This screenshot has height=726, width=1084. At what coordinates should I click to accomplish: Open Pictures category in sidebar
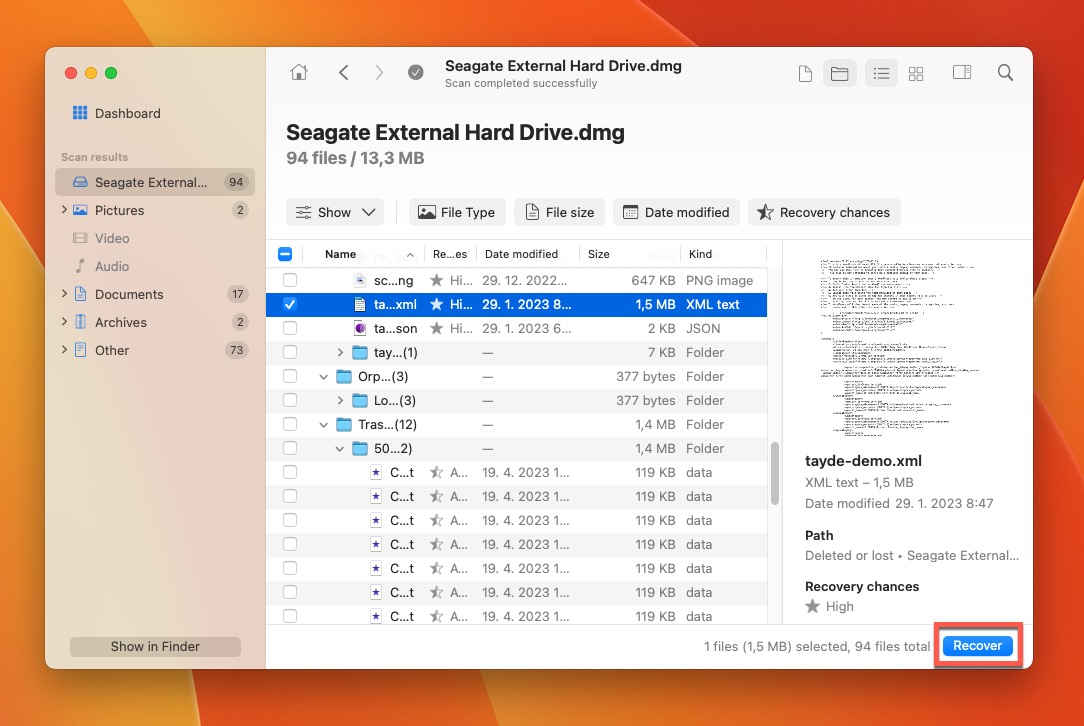(x=155, y=210)
